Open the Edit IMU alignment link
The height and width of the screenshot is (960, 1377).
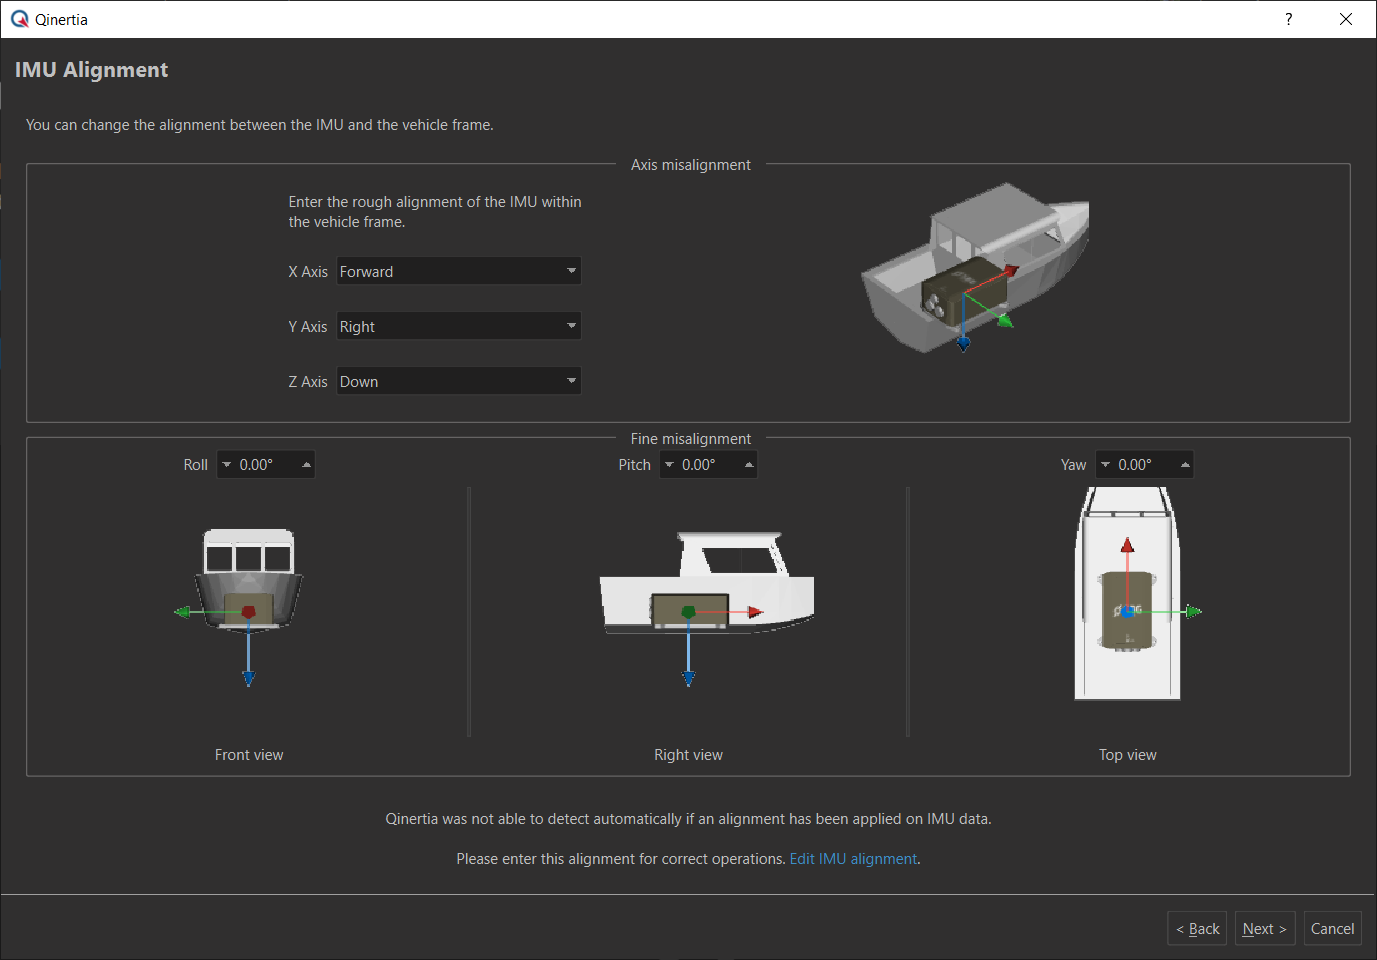853,859
